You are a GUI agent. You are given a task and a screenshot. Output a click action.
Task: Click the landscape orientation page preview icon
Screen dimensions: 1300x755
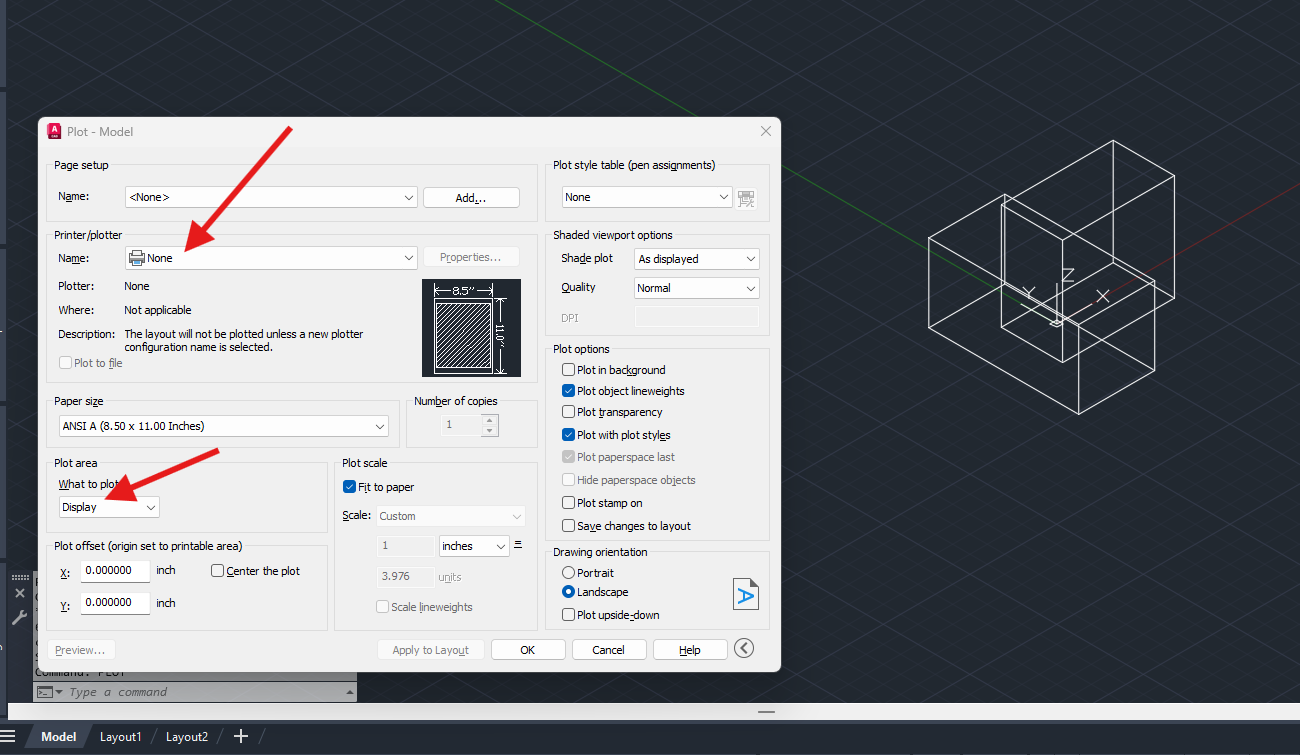[x=746, y=594]
